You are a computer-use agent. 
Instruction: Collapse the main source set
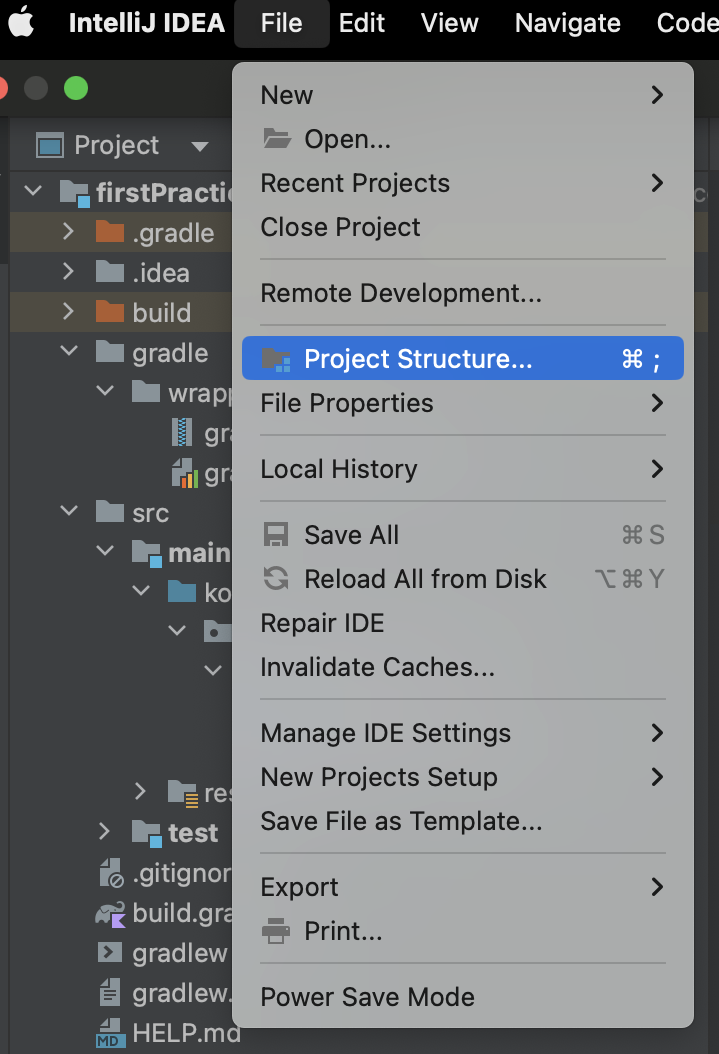click(x=105, y=551)
